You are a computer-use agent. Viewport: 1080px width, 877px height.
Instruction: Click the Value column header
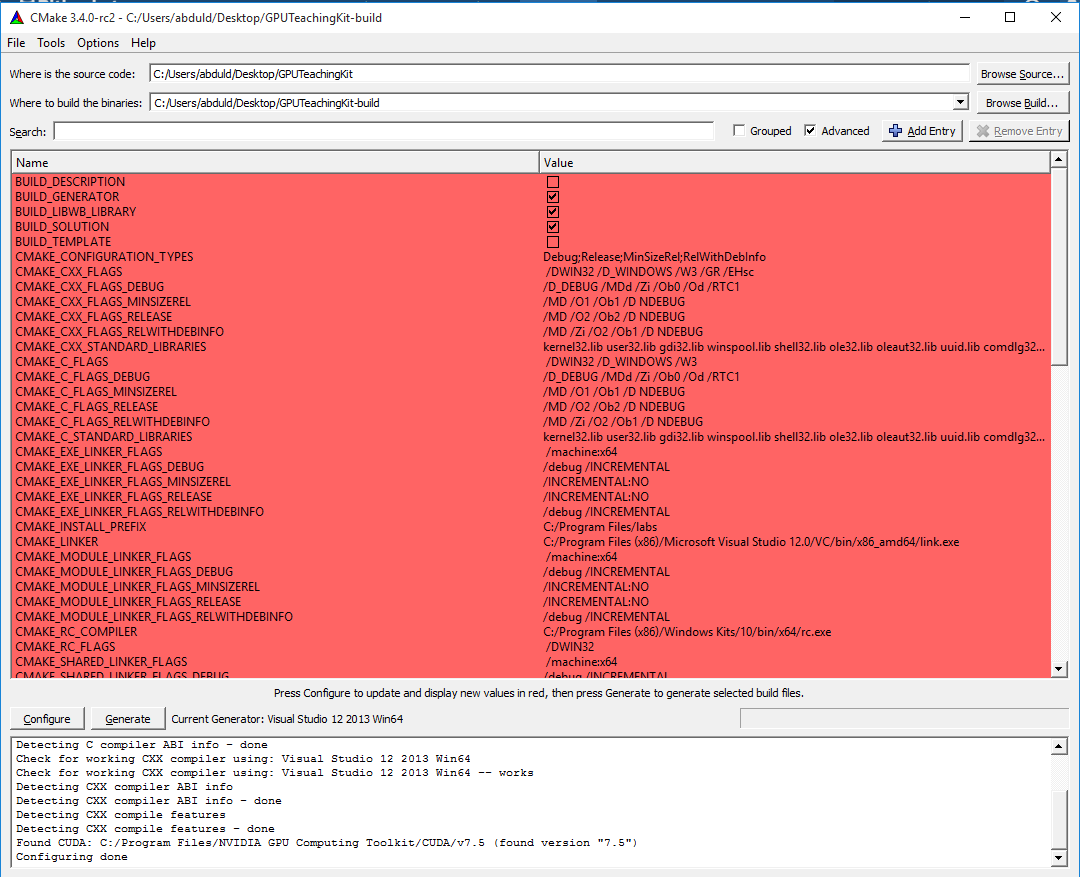pyautogui.click(x=794, y=163)
